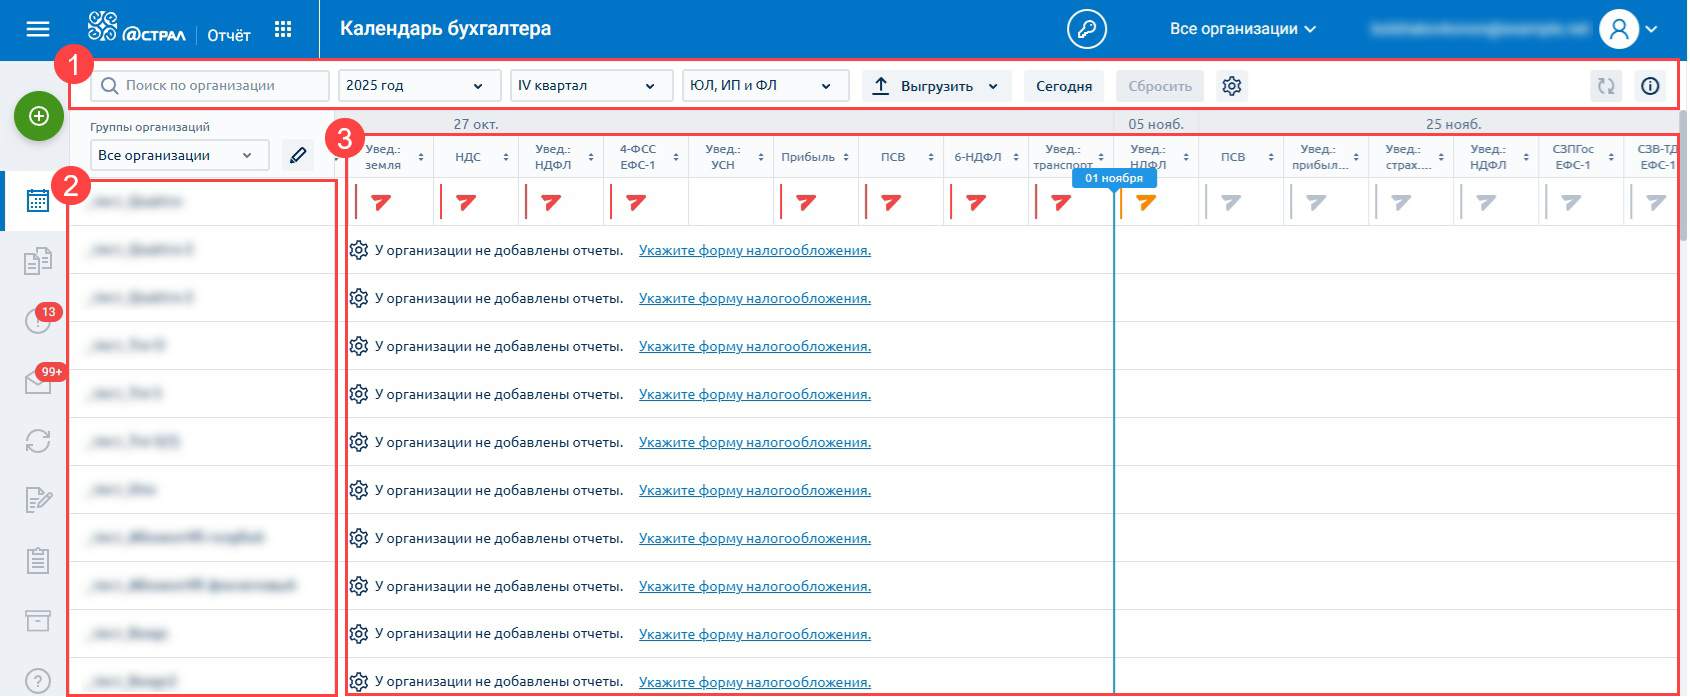Click the Сегодня button
1690x697 pixels.
1063,86
